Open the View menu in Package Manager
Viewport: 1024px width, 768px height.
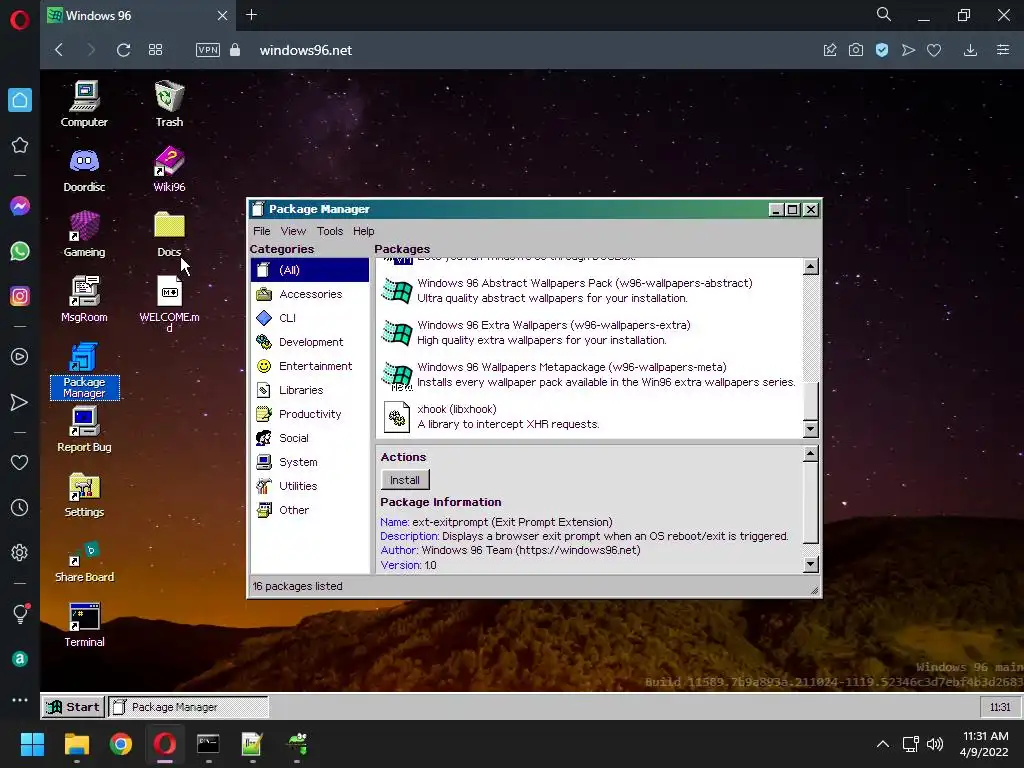[293, 231]
